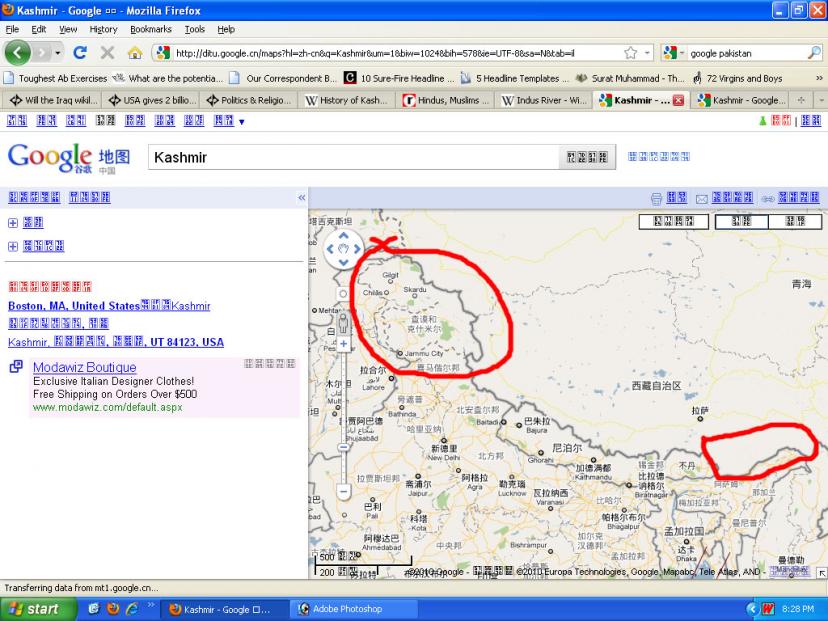Image resolution: width=828 pixels, height=621 pixels.
Task: Click the icon beside Modawiz Boutique
Action: [x=16, y=366]
